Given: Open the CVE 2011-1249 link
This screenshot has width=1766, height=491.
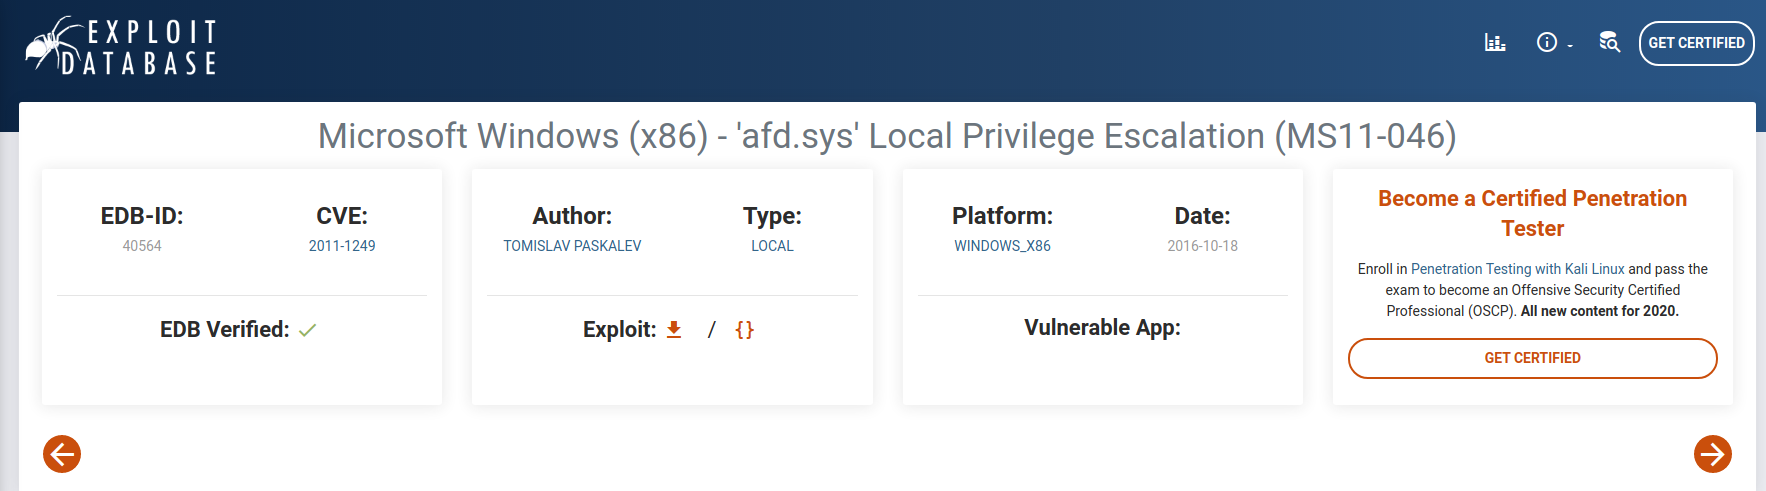Looking at the screenshot, I should [342, 246].
